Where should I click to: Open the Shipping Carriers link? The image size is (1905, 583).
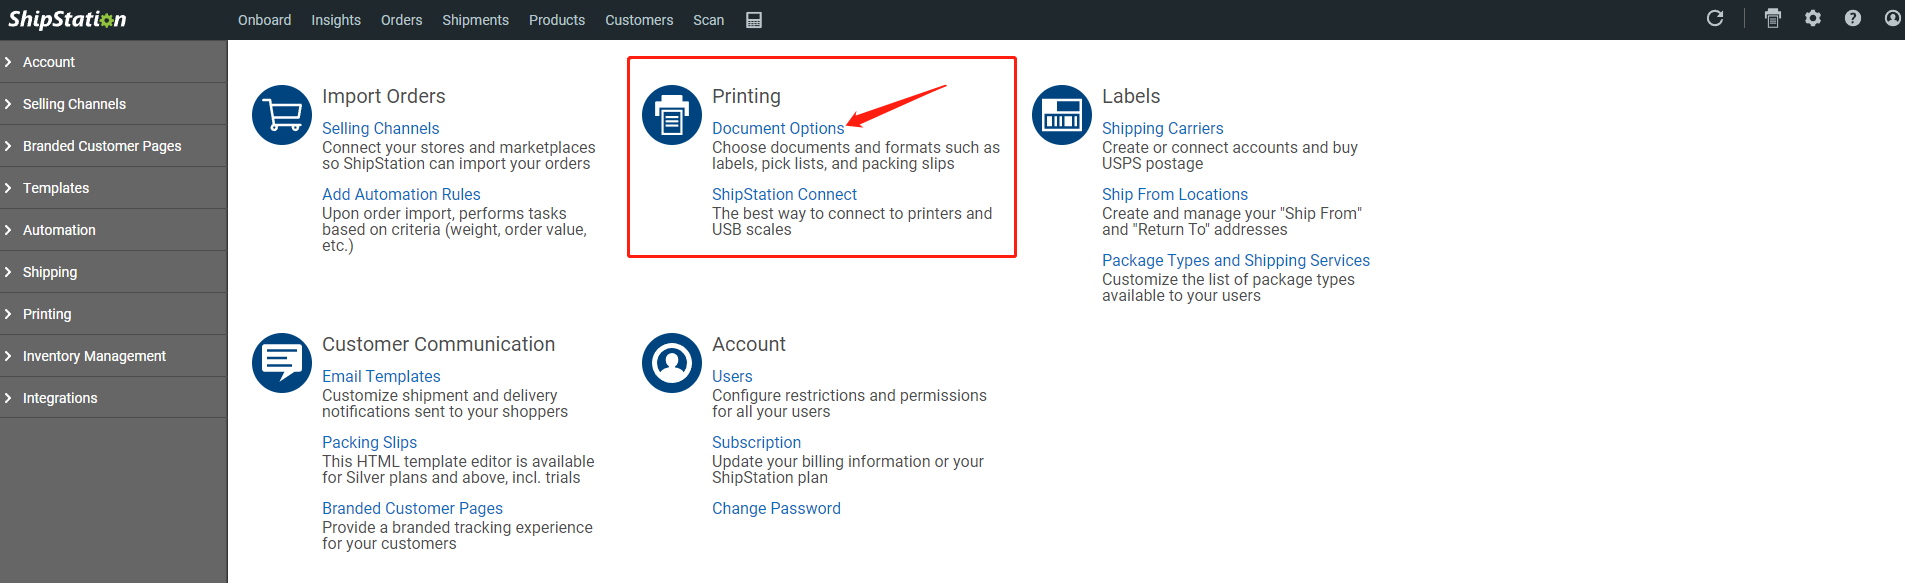(1162, 128)
